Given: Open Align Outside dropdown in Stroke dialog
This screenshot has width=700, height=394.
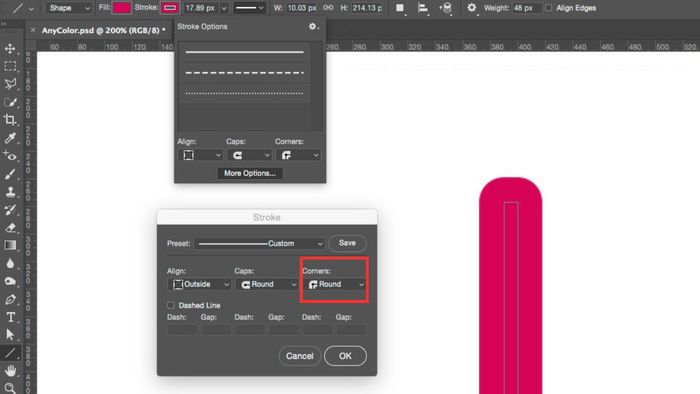Looking at the screenshot, I should click(x=199, y=284).
